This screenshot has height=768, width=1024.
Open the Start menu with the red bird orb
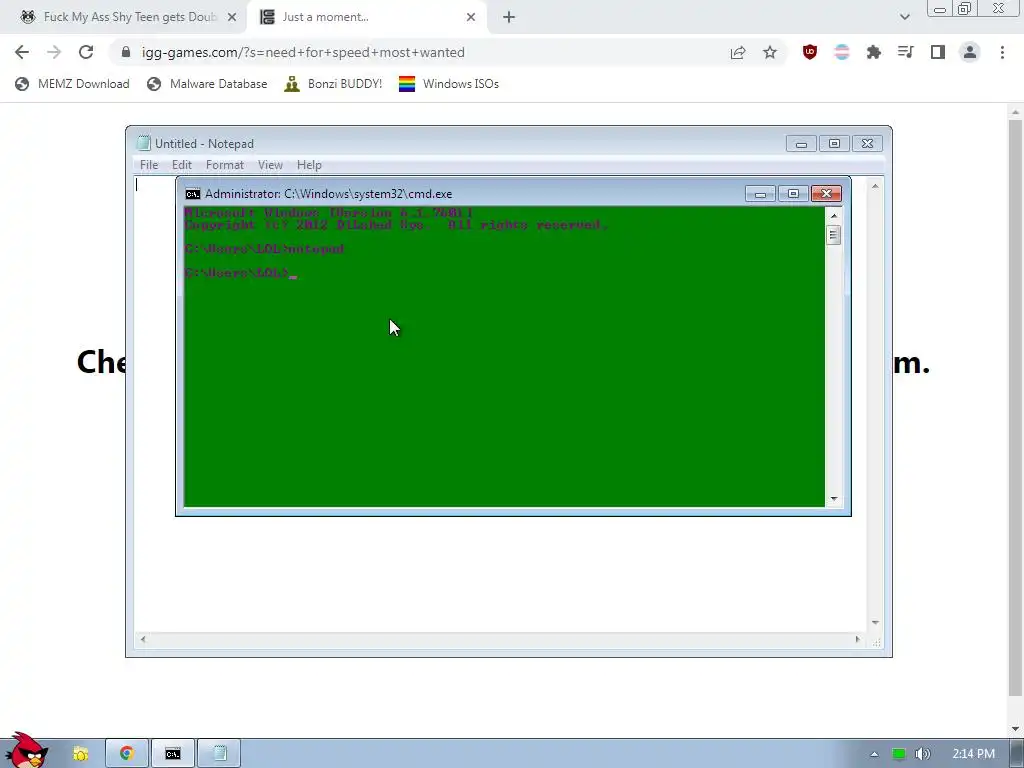point(26,751)
